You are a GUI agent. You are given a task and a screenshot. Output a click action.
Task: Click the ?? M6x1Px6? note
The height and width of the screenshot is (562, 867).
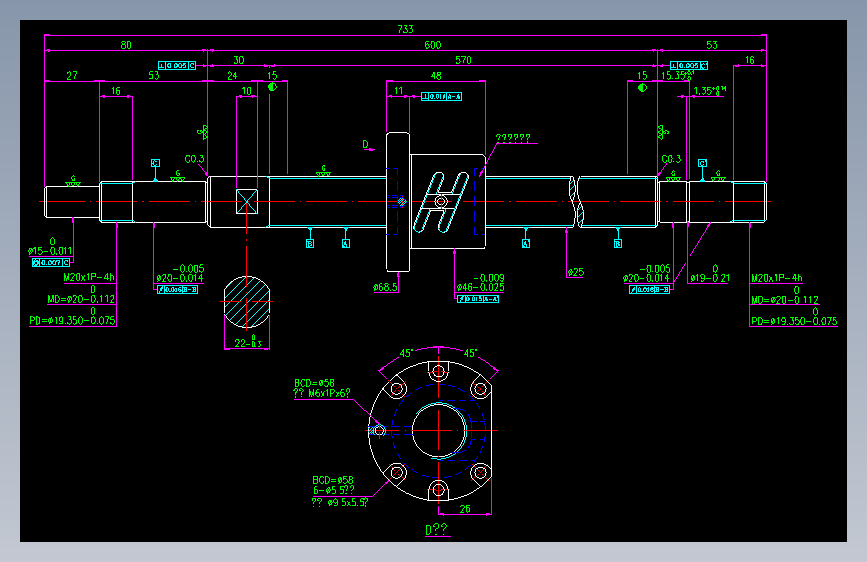tap(321, 393)
